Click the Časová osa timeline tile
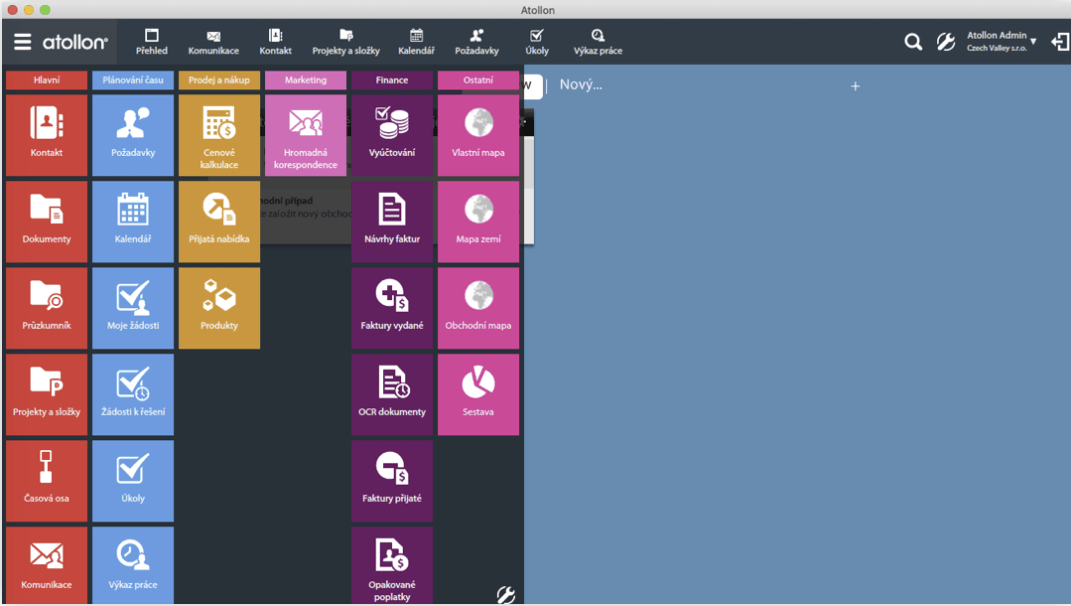Viewport: 1071px width, 606px height. [x=47, y=480]
